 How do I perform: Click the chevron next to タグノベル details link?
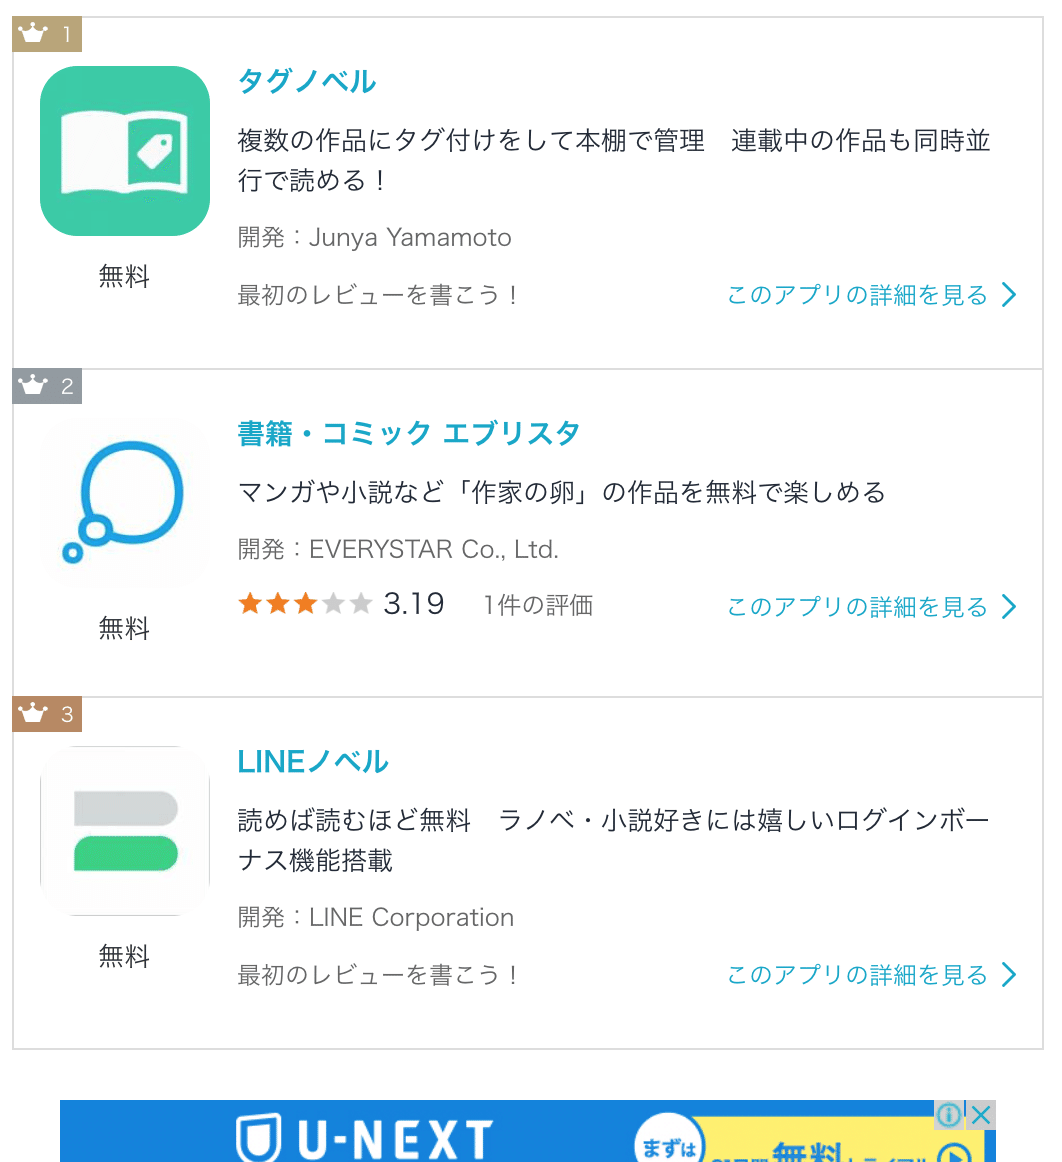click(1009, 295)
